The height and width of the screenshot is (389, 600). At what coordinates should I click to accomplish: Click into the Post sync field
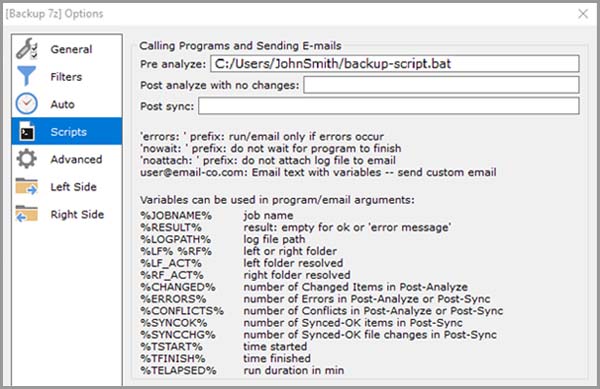pyautogui.click(x=389, y=106)
